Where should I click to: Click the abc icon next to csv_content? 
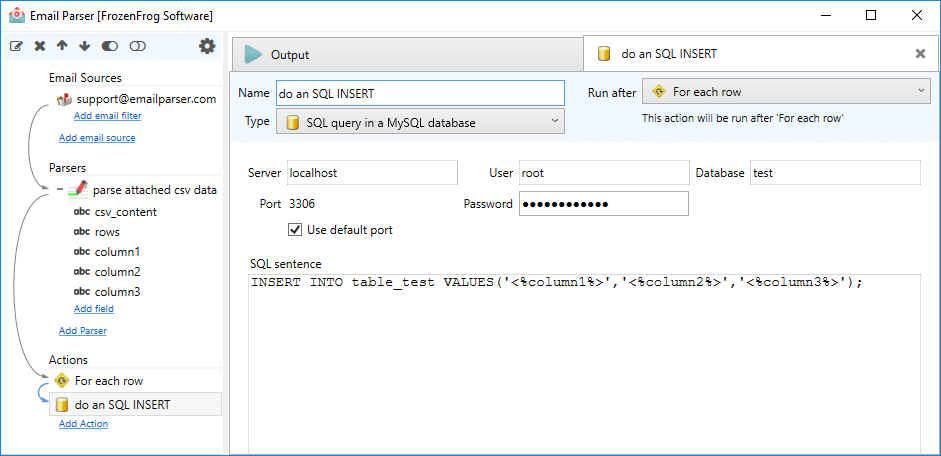[81, 212]
